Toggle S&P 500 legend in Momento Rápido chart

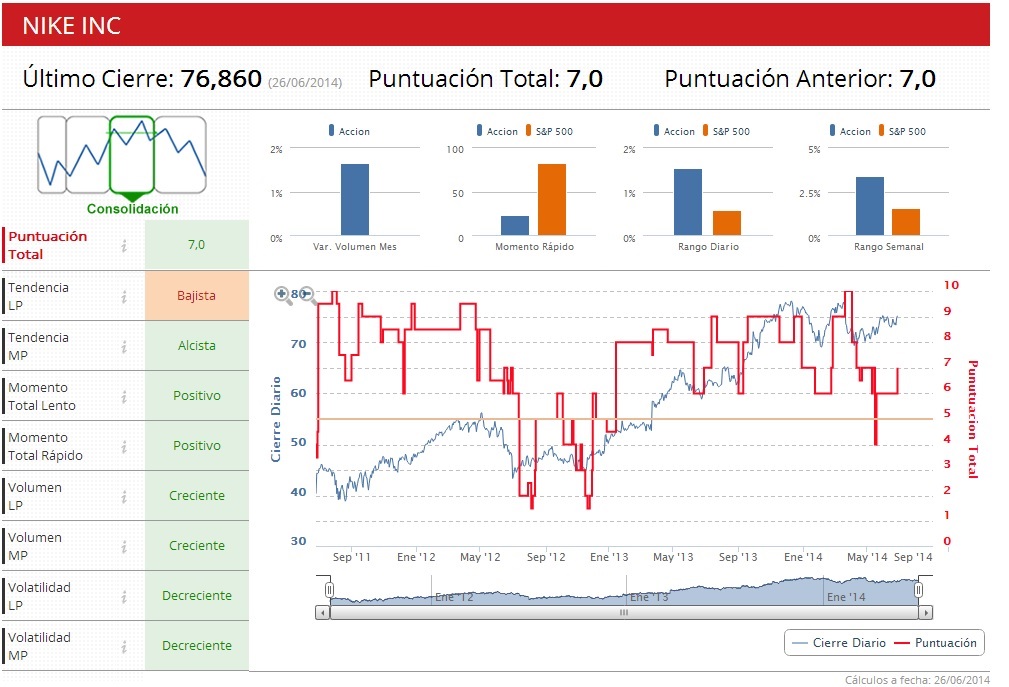[x=549, y=131]
